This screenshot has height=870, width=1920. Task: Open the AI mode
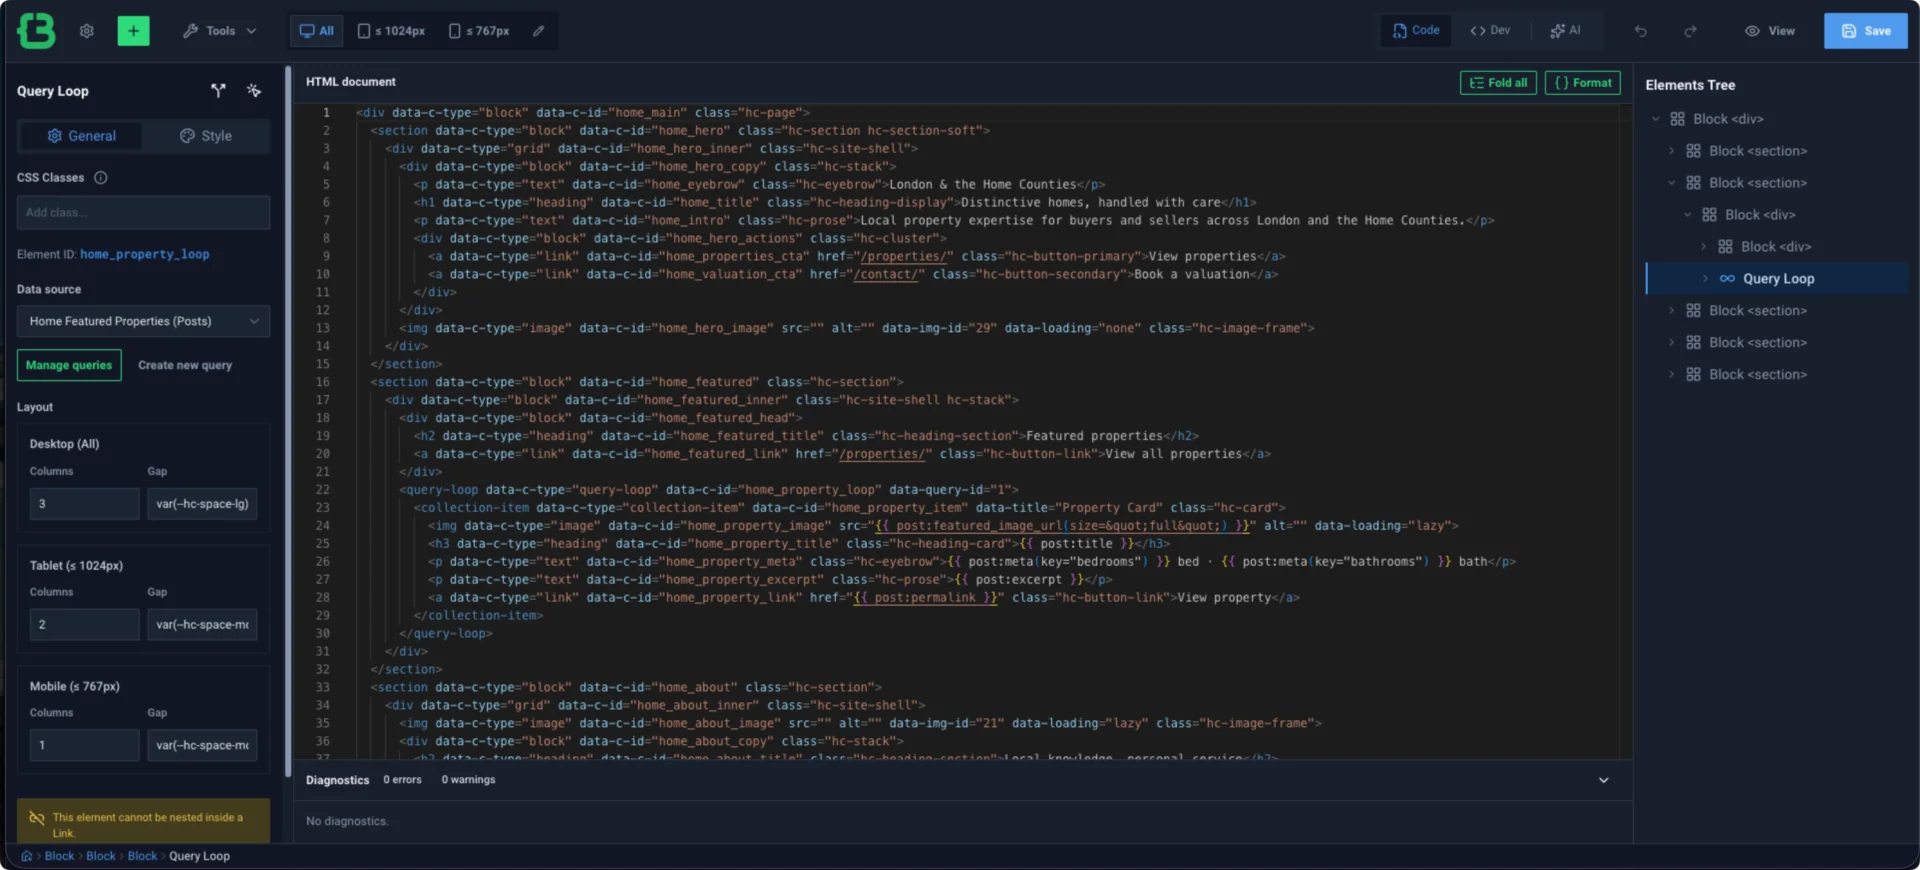(1565, 31)
